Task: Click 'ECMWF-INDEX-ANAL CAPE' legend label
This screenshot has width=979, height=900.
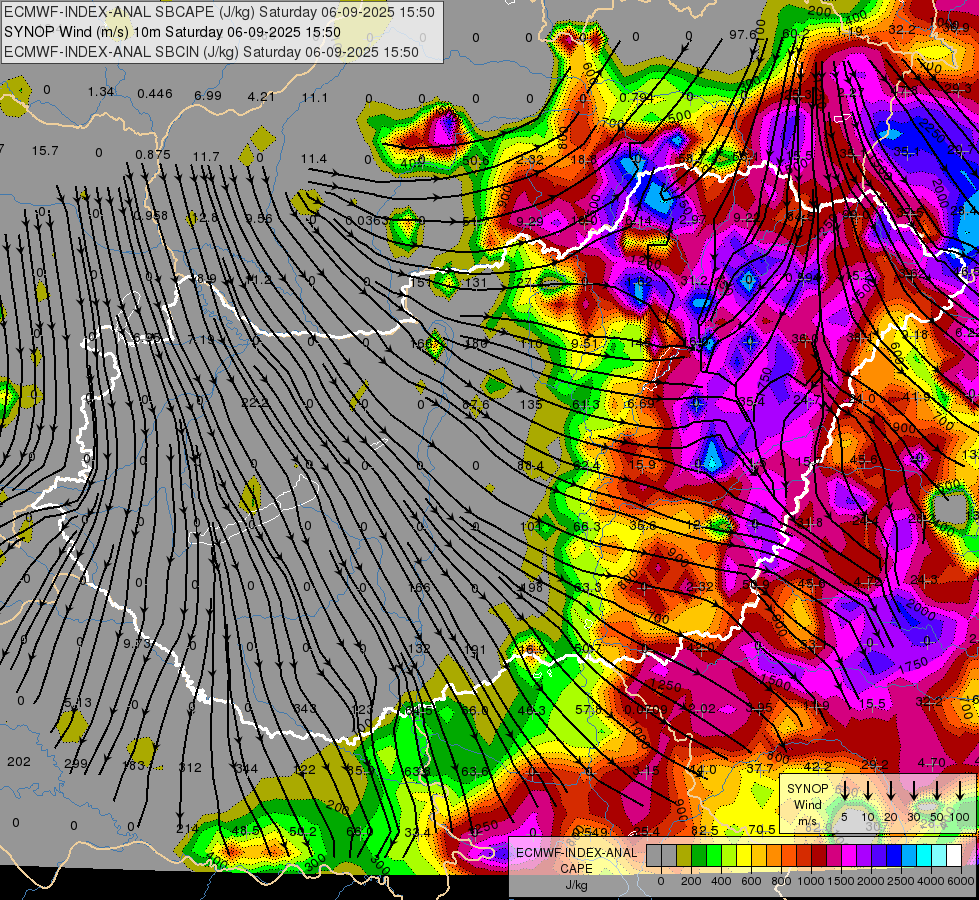Action: coord(576,861)
